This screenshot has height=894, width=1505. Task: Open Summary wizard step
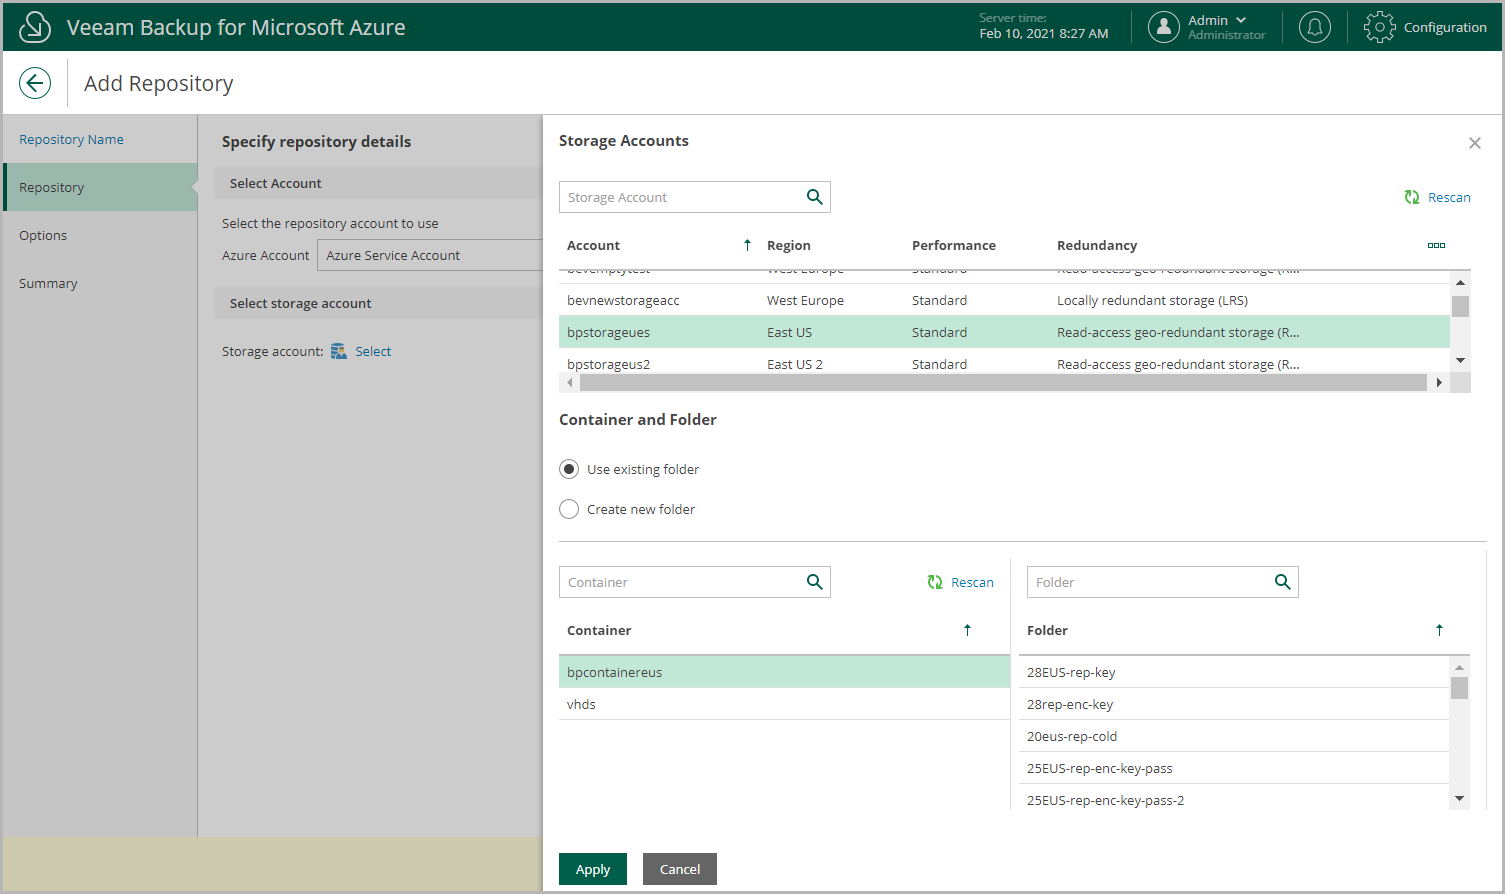click(x=100, y=283)
